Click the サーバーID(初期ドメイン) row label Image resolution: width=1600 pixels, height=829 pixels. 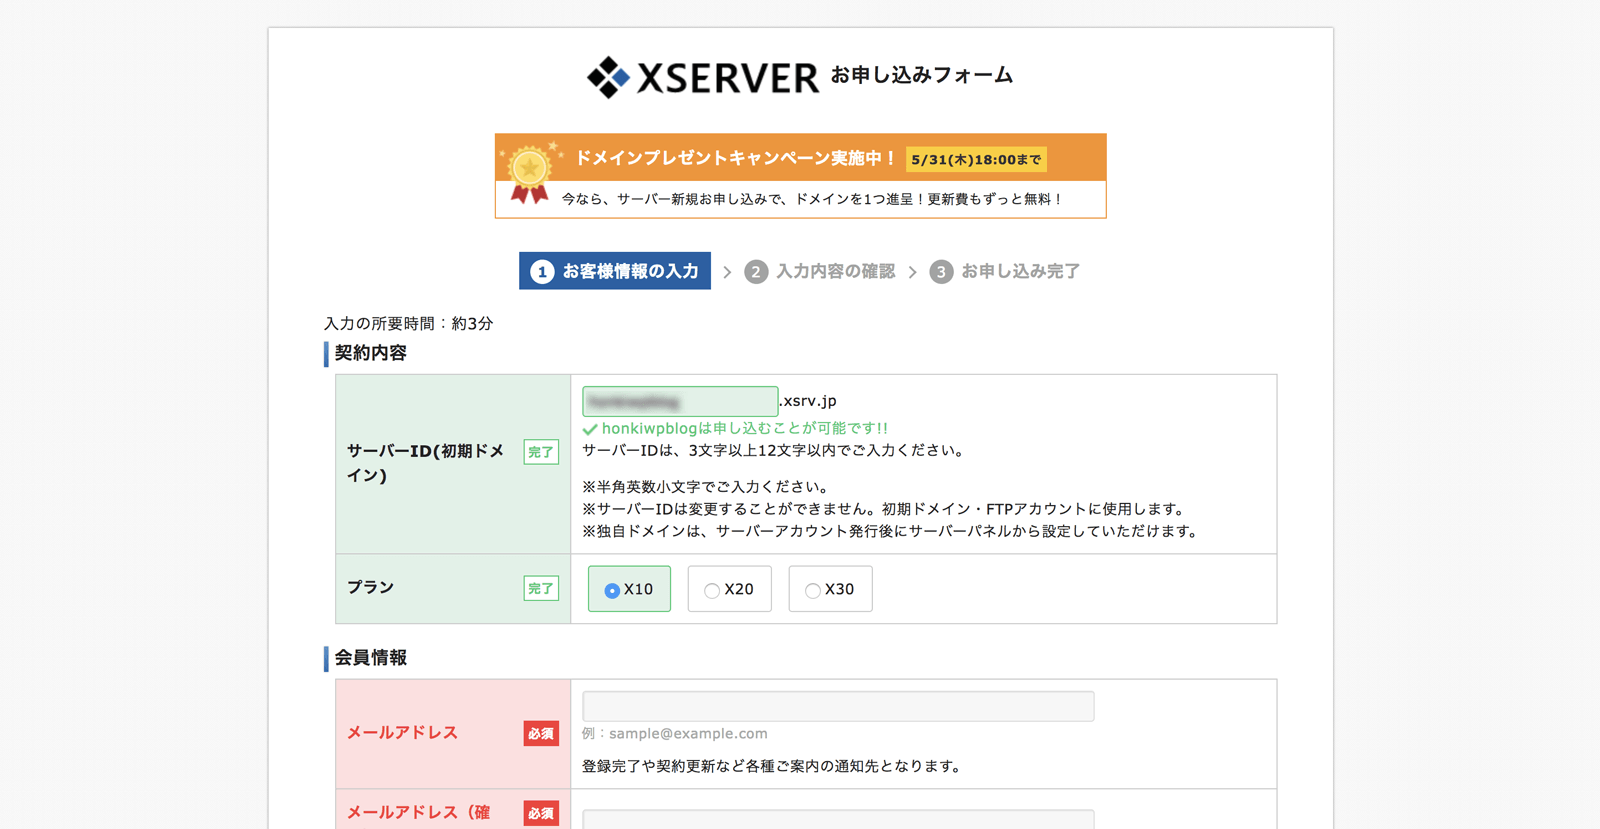(x=426, y=463)
